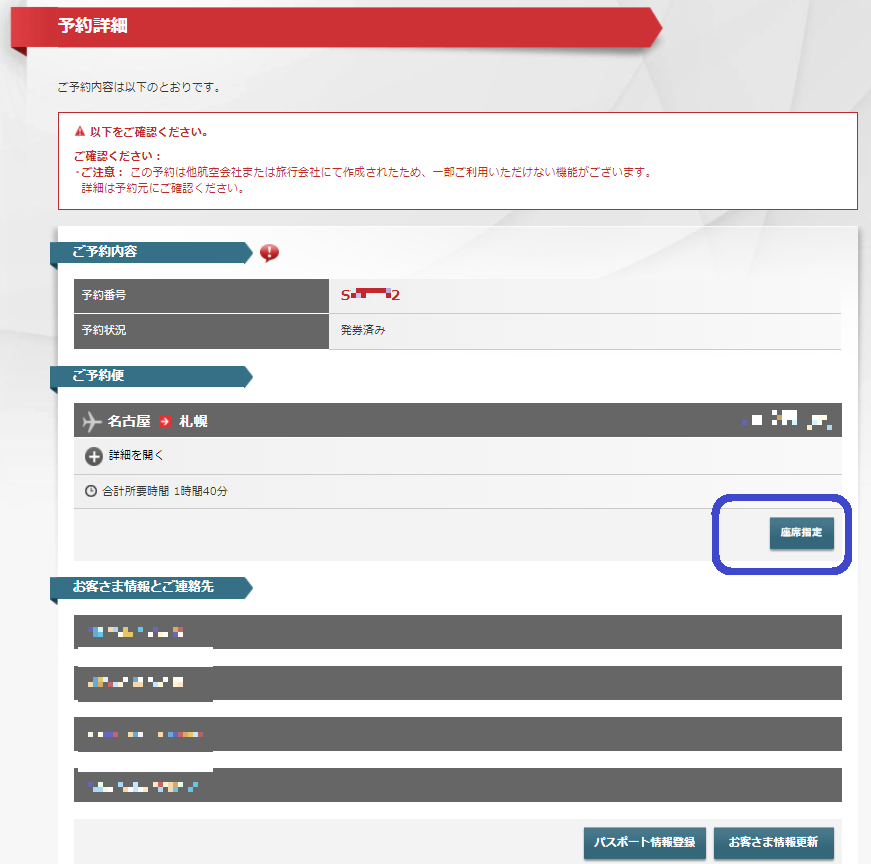Screen dimensions: 871x864
Task: Expand flight details via the 詳細を開く text
Action: point(136,456)
